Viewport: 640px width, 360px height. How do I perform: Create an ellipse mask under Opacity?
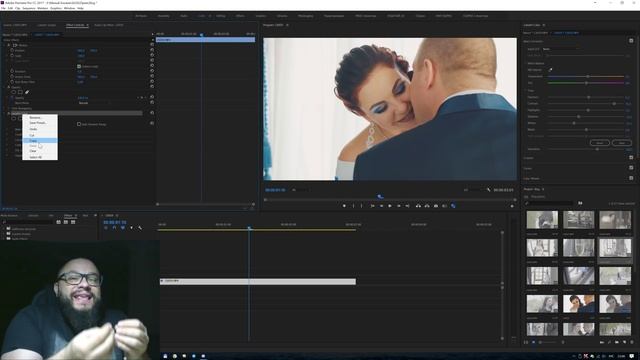tap(13, 92)
